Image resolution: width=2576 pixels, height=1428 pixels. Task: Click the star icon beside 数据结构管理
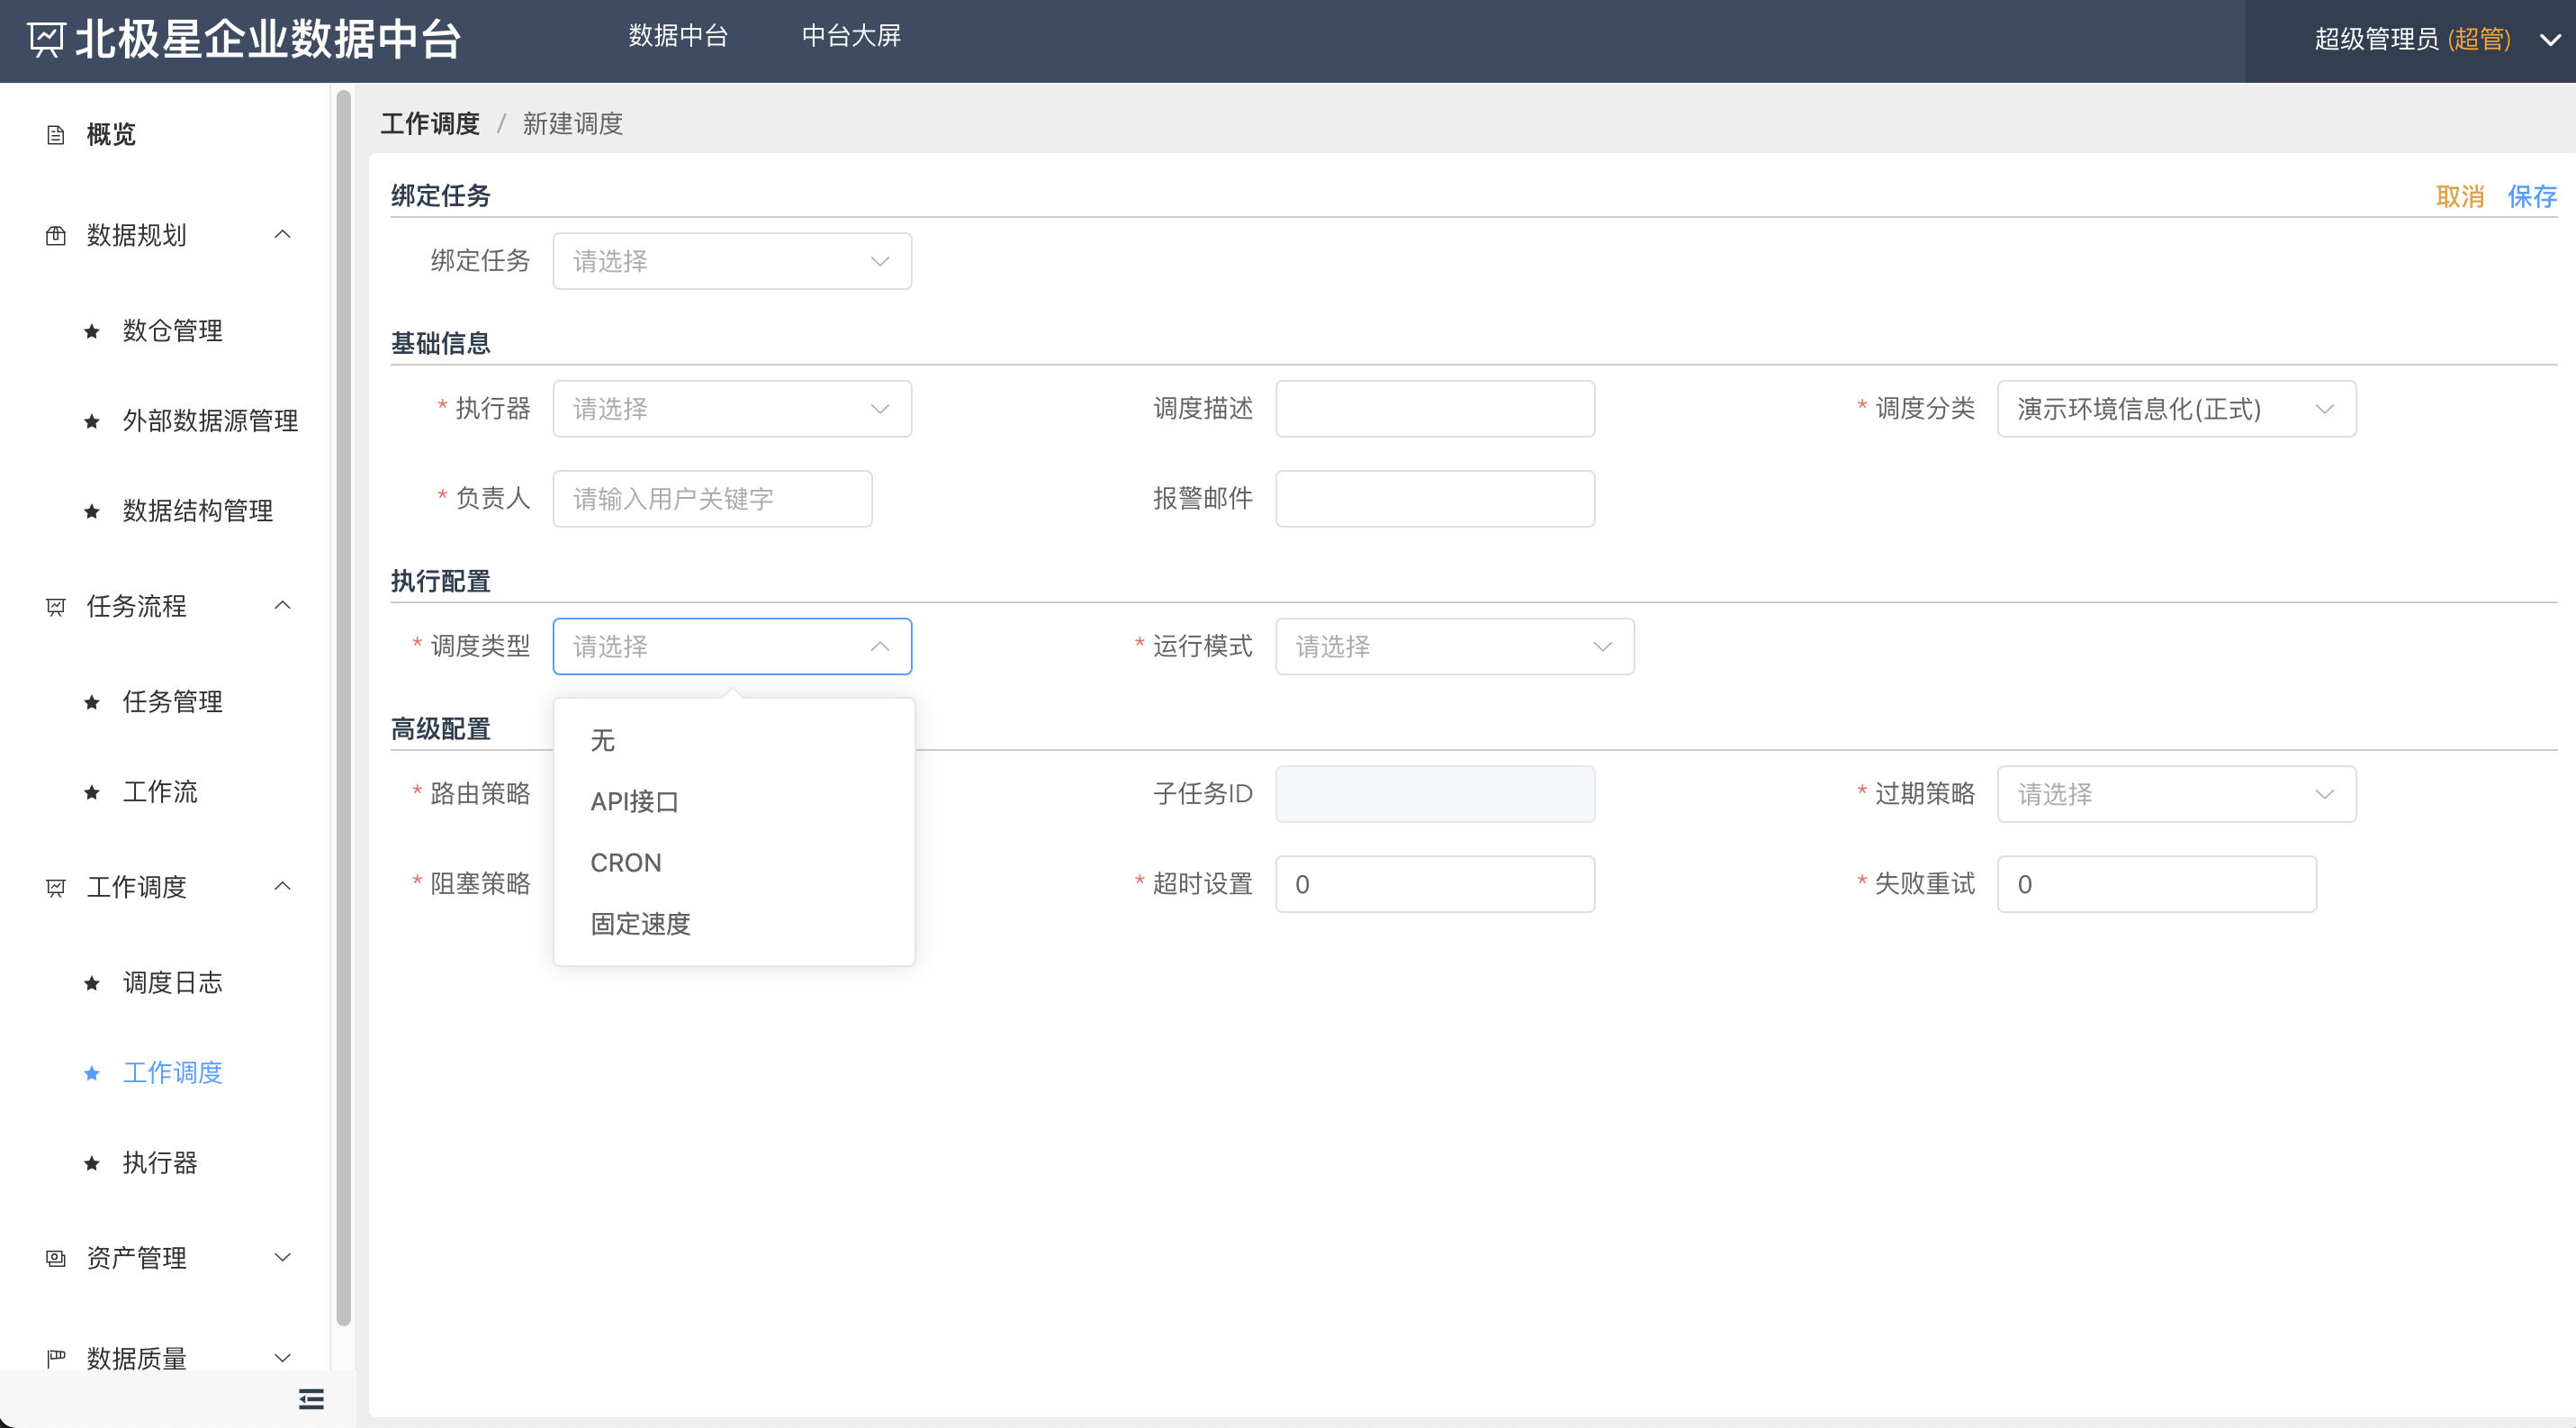92,511
